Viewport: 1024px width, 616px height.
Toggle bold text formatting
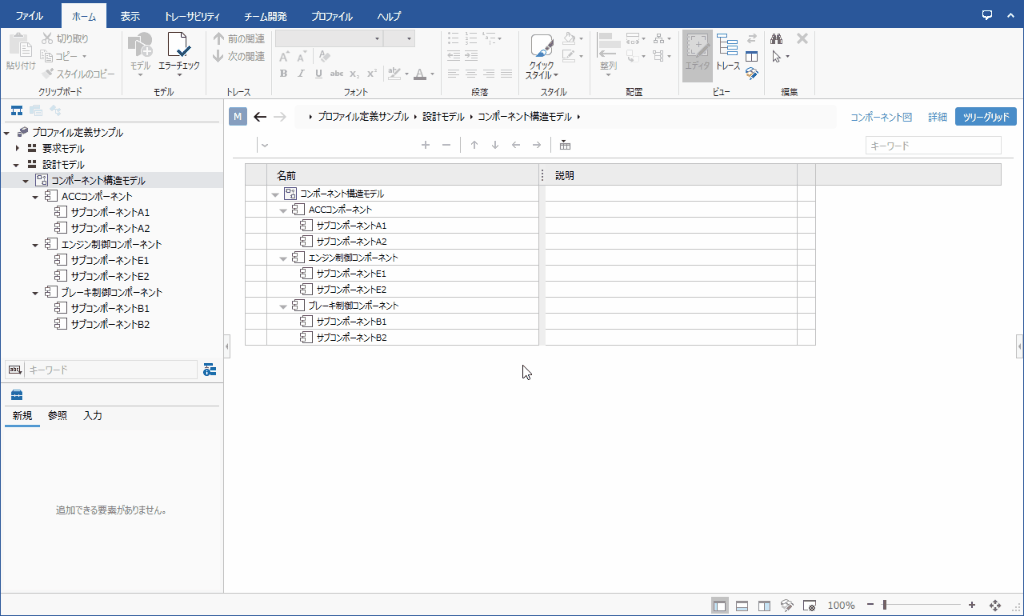[283, 73]
